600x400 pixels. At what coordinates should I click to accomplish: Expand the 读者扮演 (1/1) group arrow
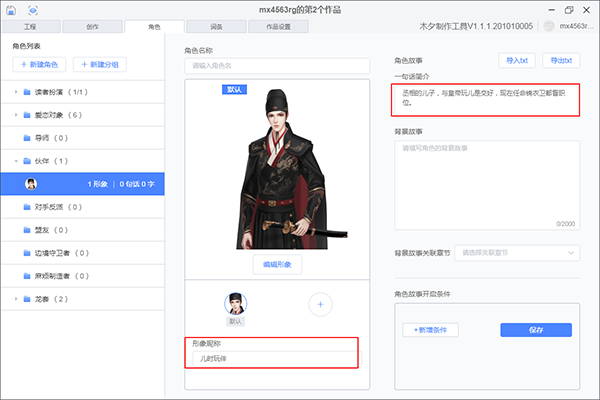(x=16, y=92)
